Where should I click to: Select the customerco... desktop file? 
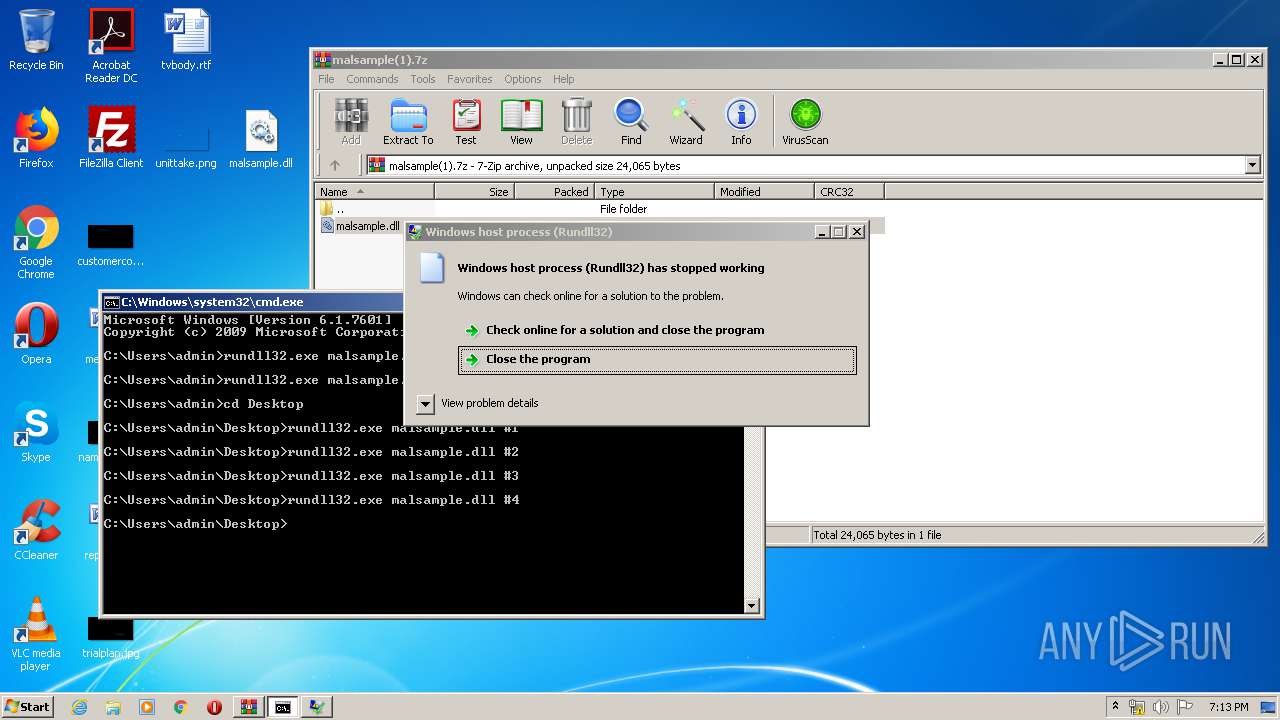tap(111, 246)
